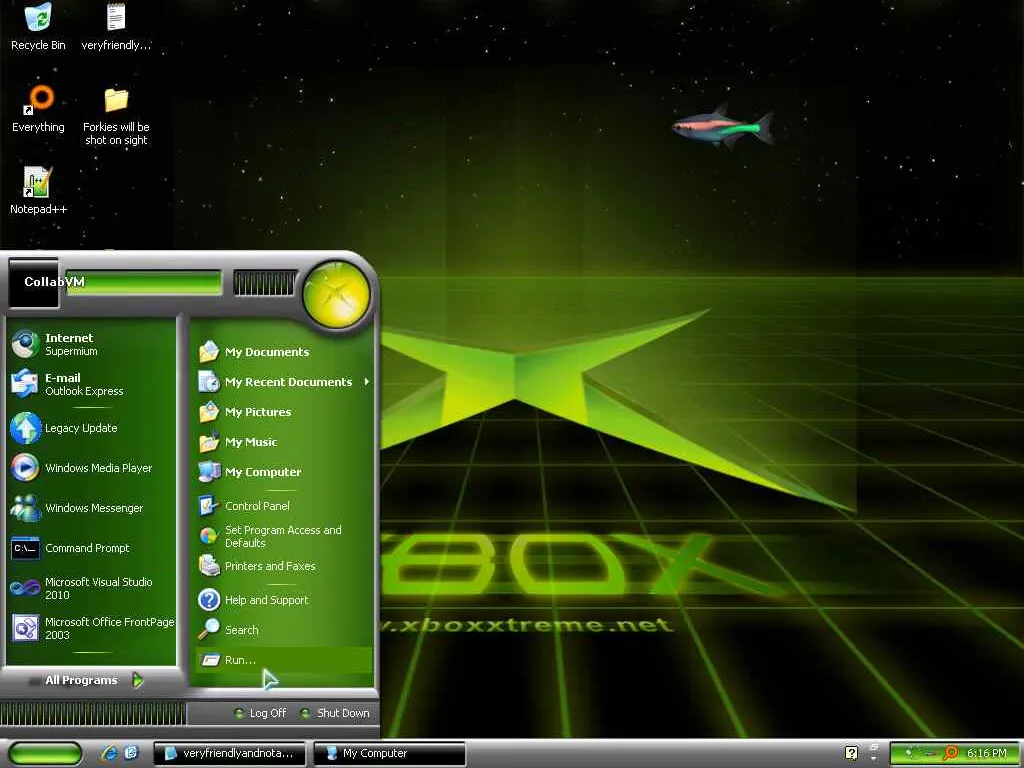Viewport: 1024px width, 768px height.
Task: Open Legacy Update from Start menu
Action: (x=91, y=428)
